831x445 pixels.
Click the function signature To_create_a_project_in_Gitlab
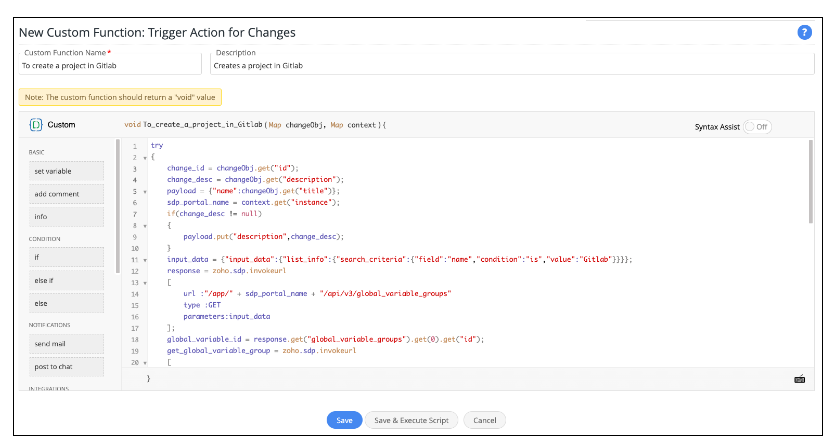pos(203,125)
